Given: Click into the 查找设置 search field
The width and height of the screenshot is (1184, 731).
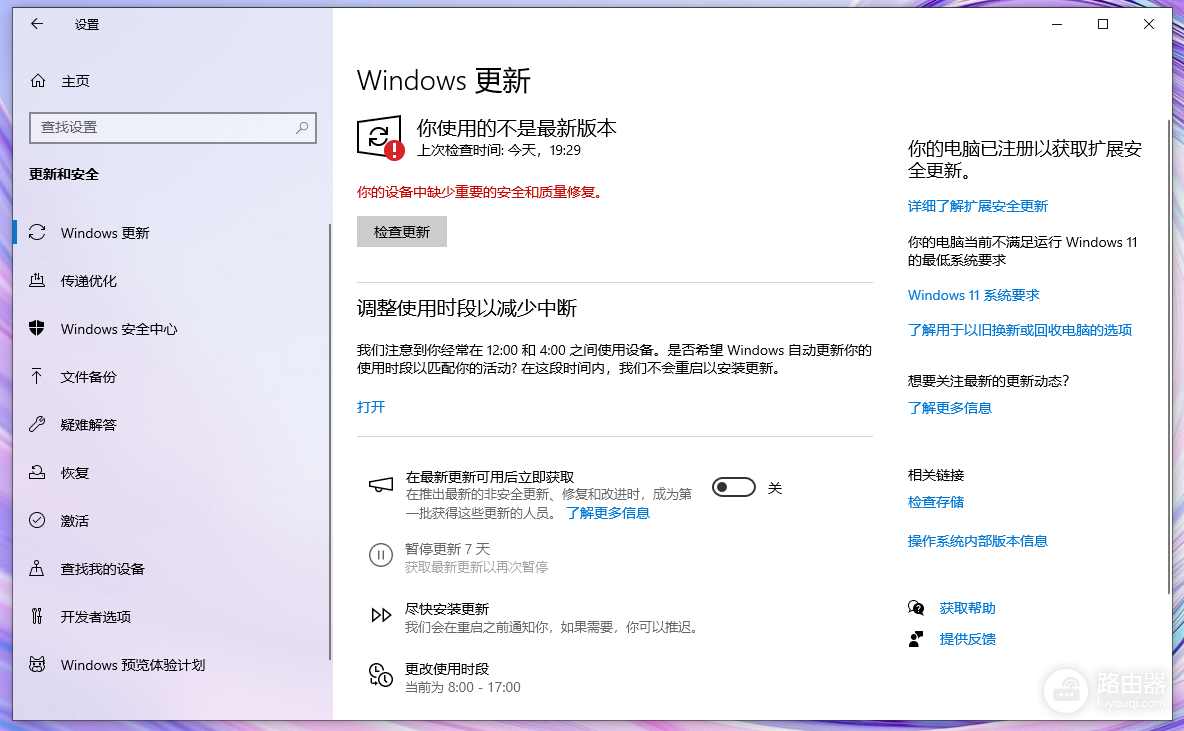Looking at the screenshot, I should point(172,128).
